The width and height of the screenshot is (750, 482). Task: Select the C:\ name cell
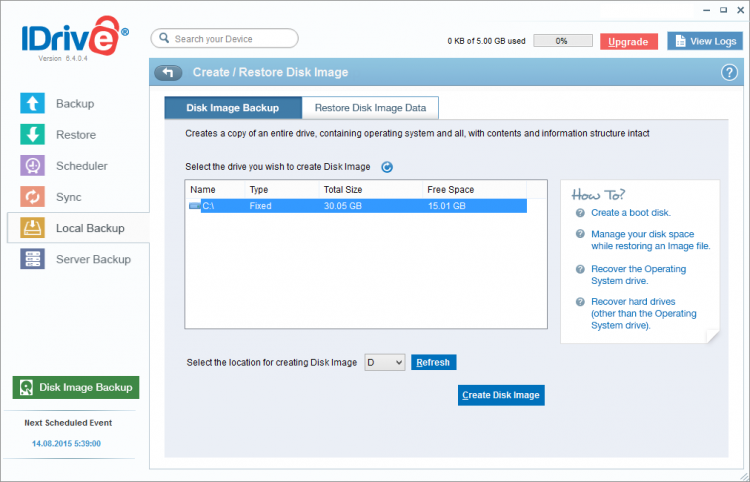point(208,206)
